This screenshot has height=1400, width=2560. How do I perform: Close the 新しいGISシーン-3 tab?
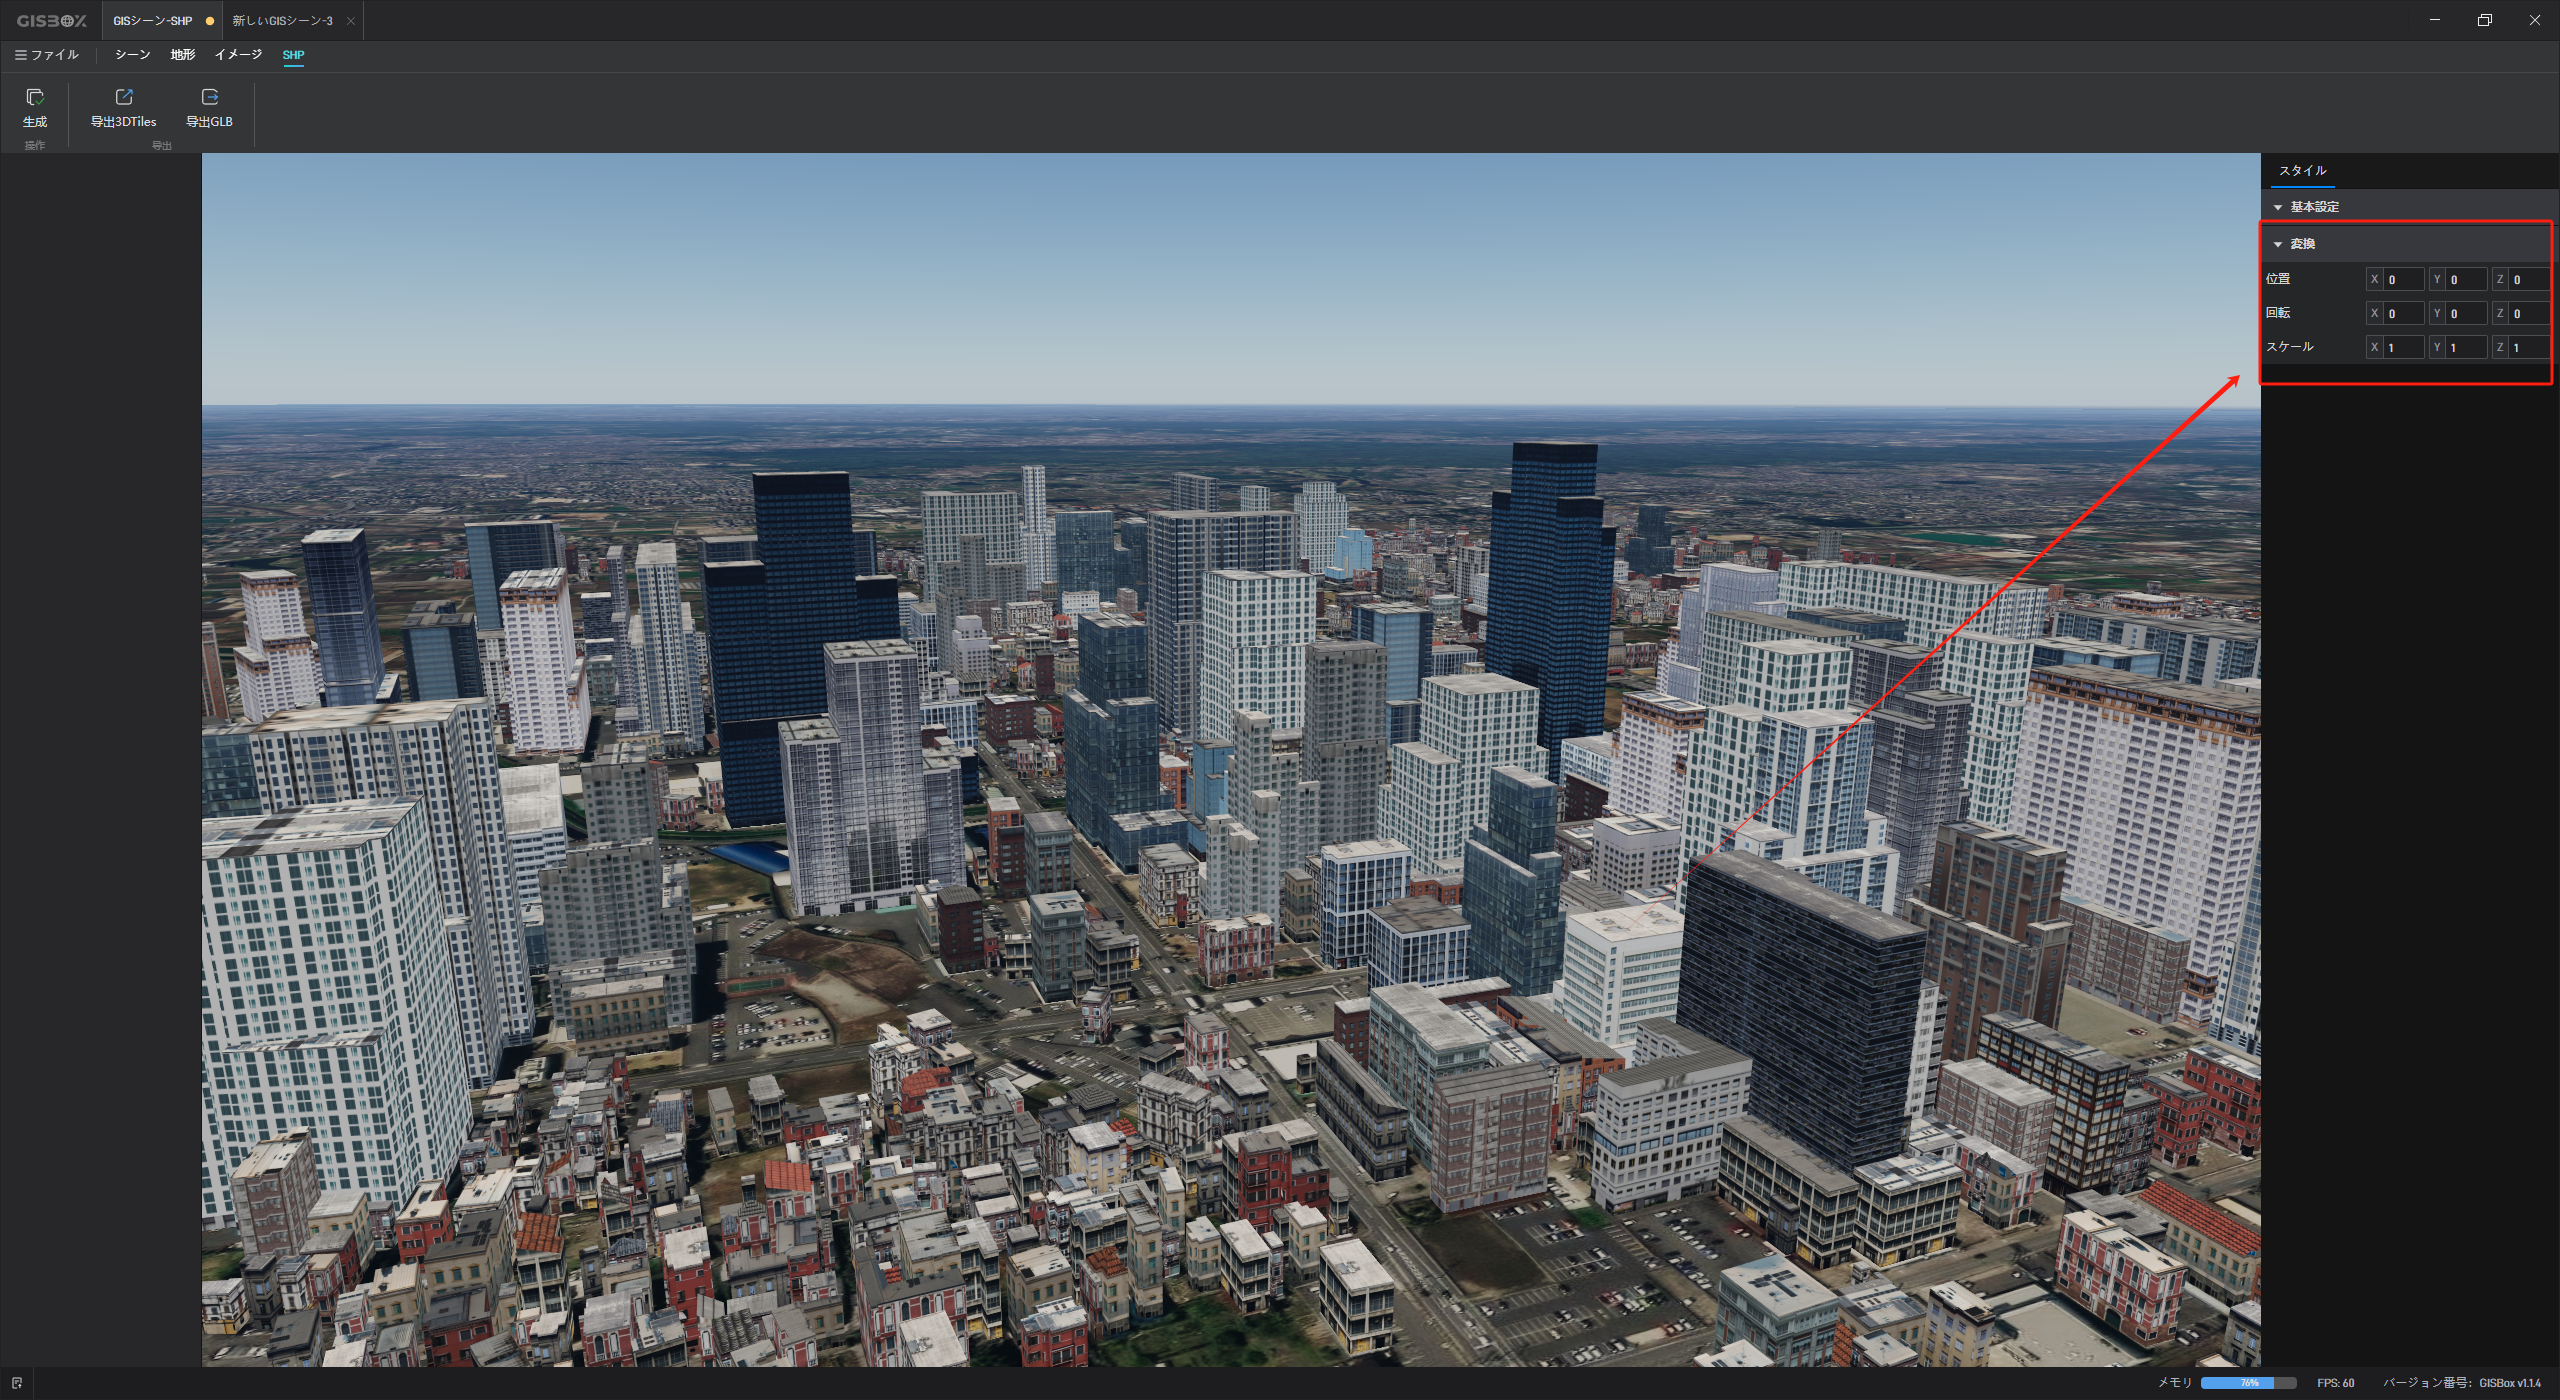tap(350, 21)
